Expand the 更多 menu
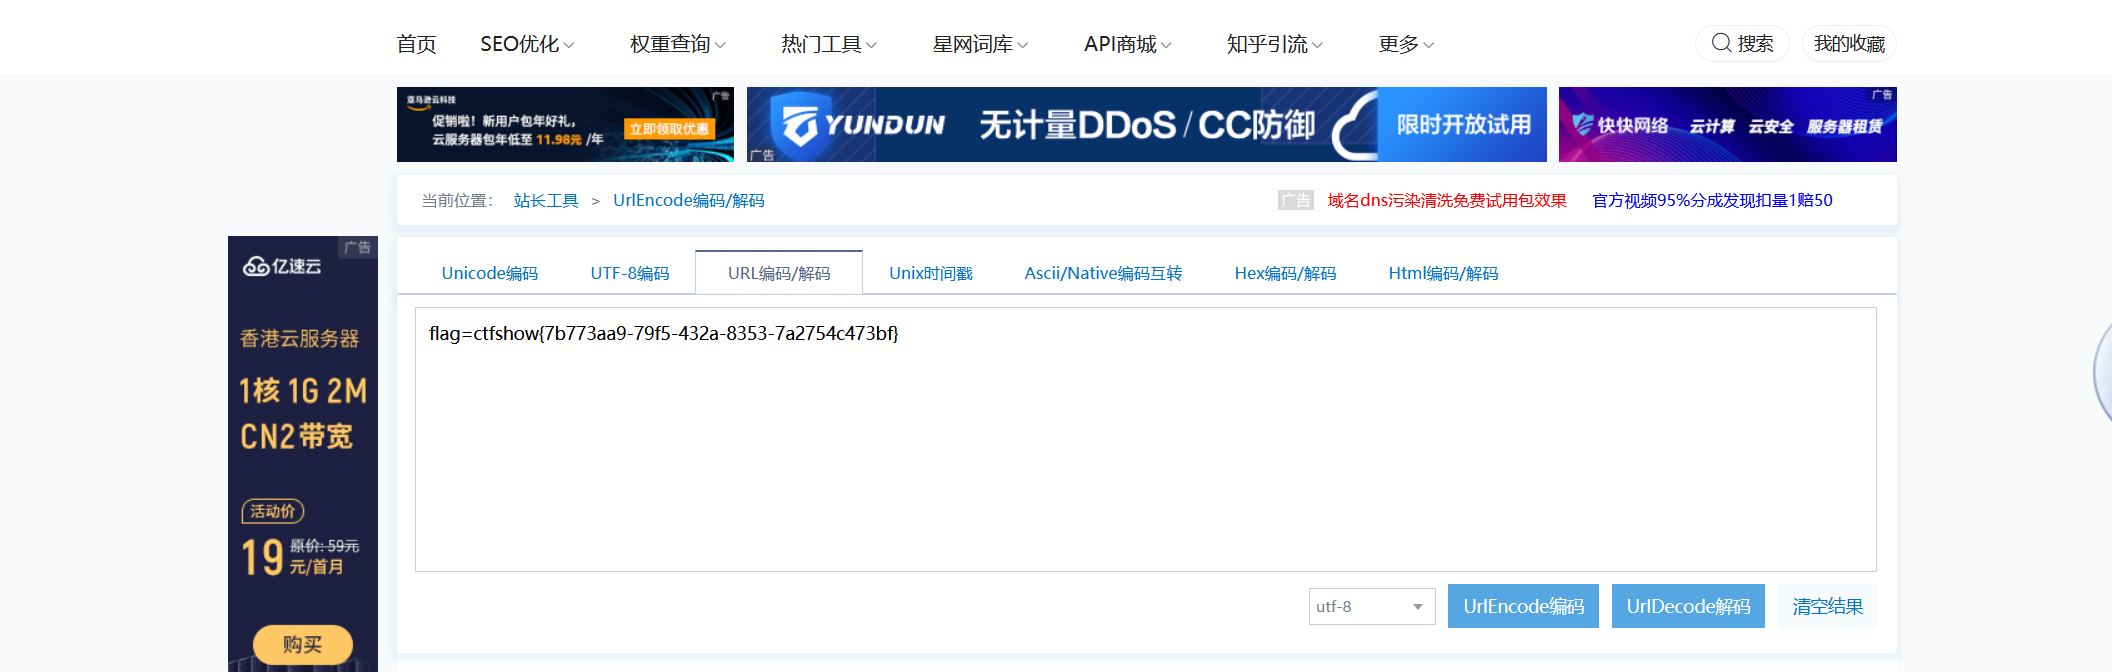 pos(1406,44)
